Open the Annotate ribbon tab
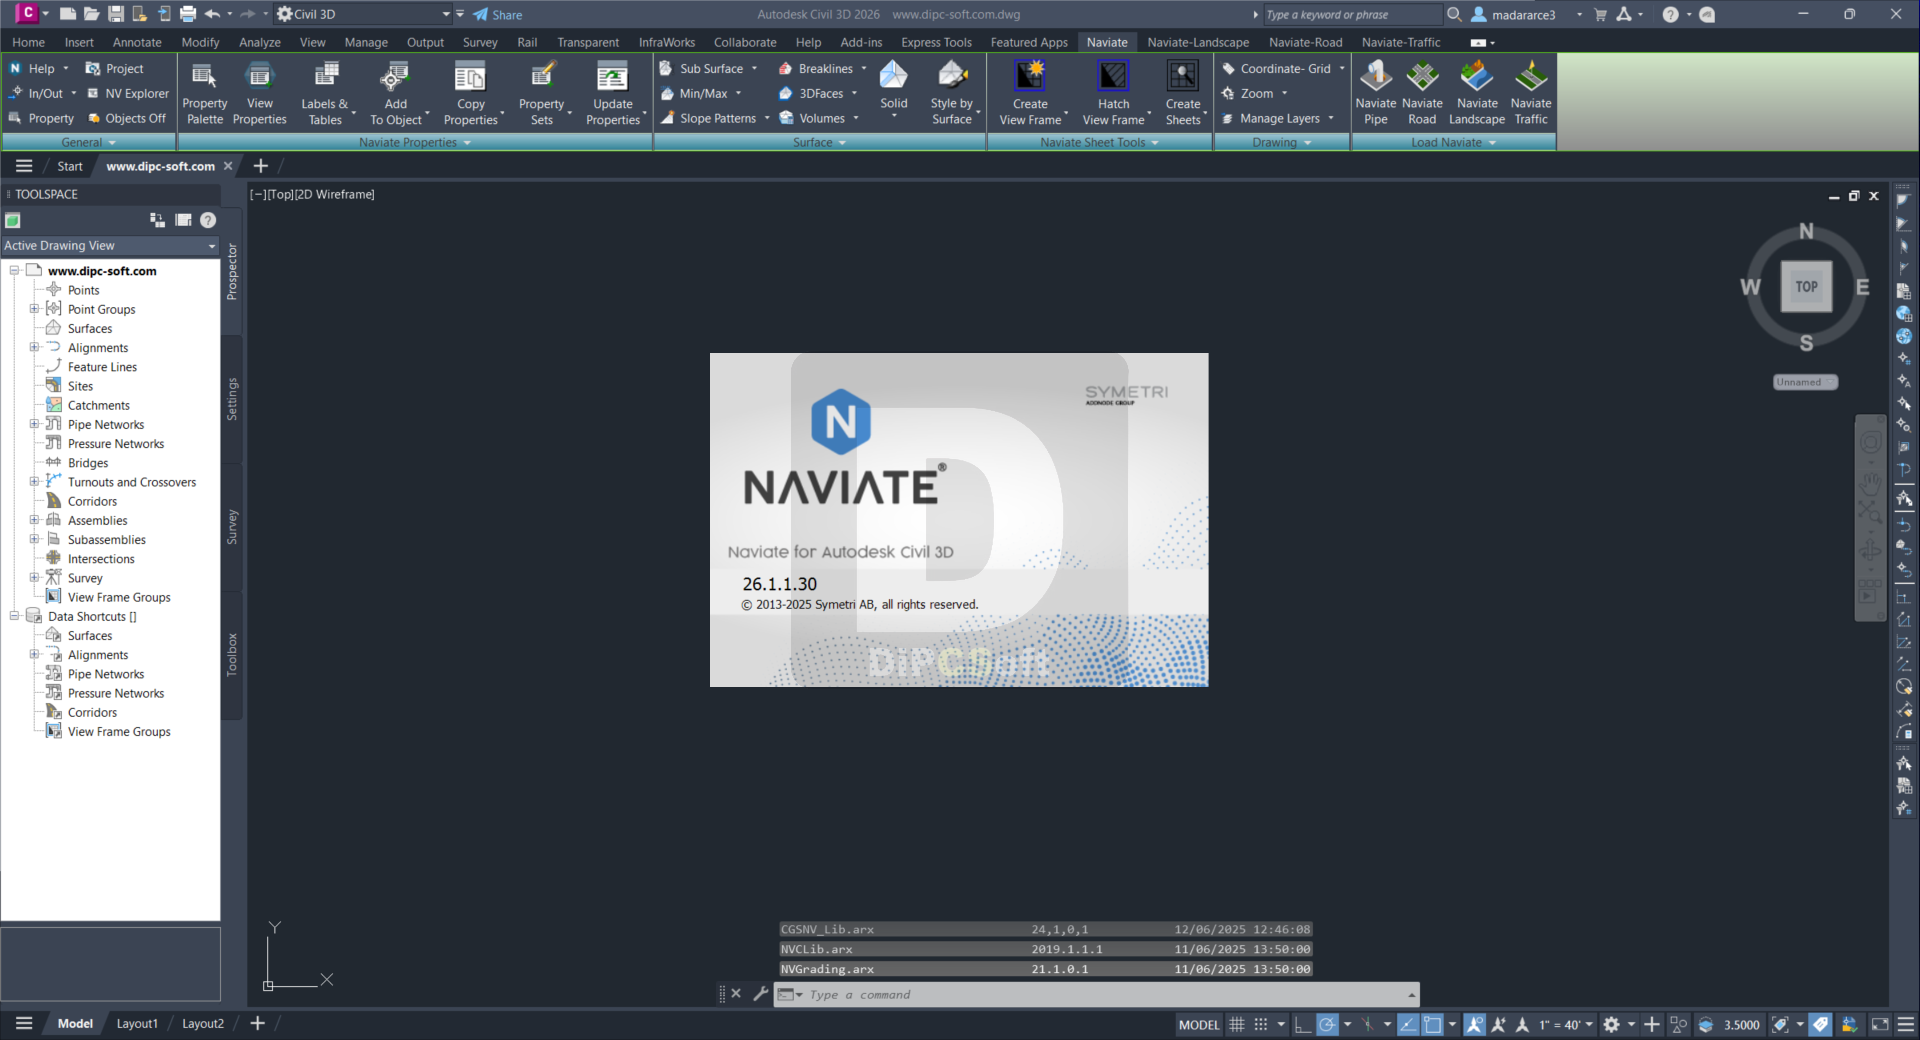Viewport: 1920px width, 1040px height. coord(137,42)
